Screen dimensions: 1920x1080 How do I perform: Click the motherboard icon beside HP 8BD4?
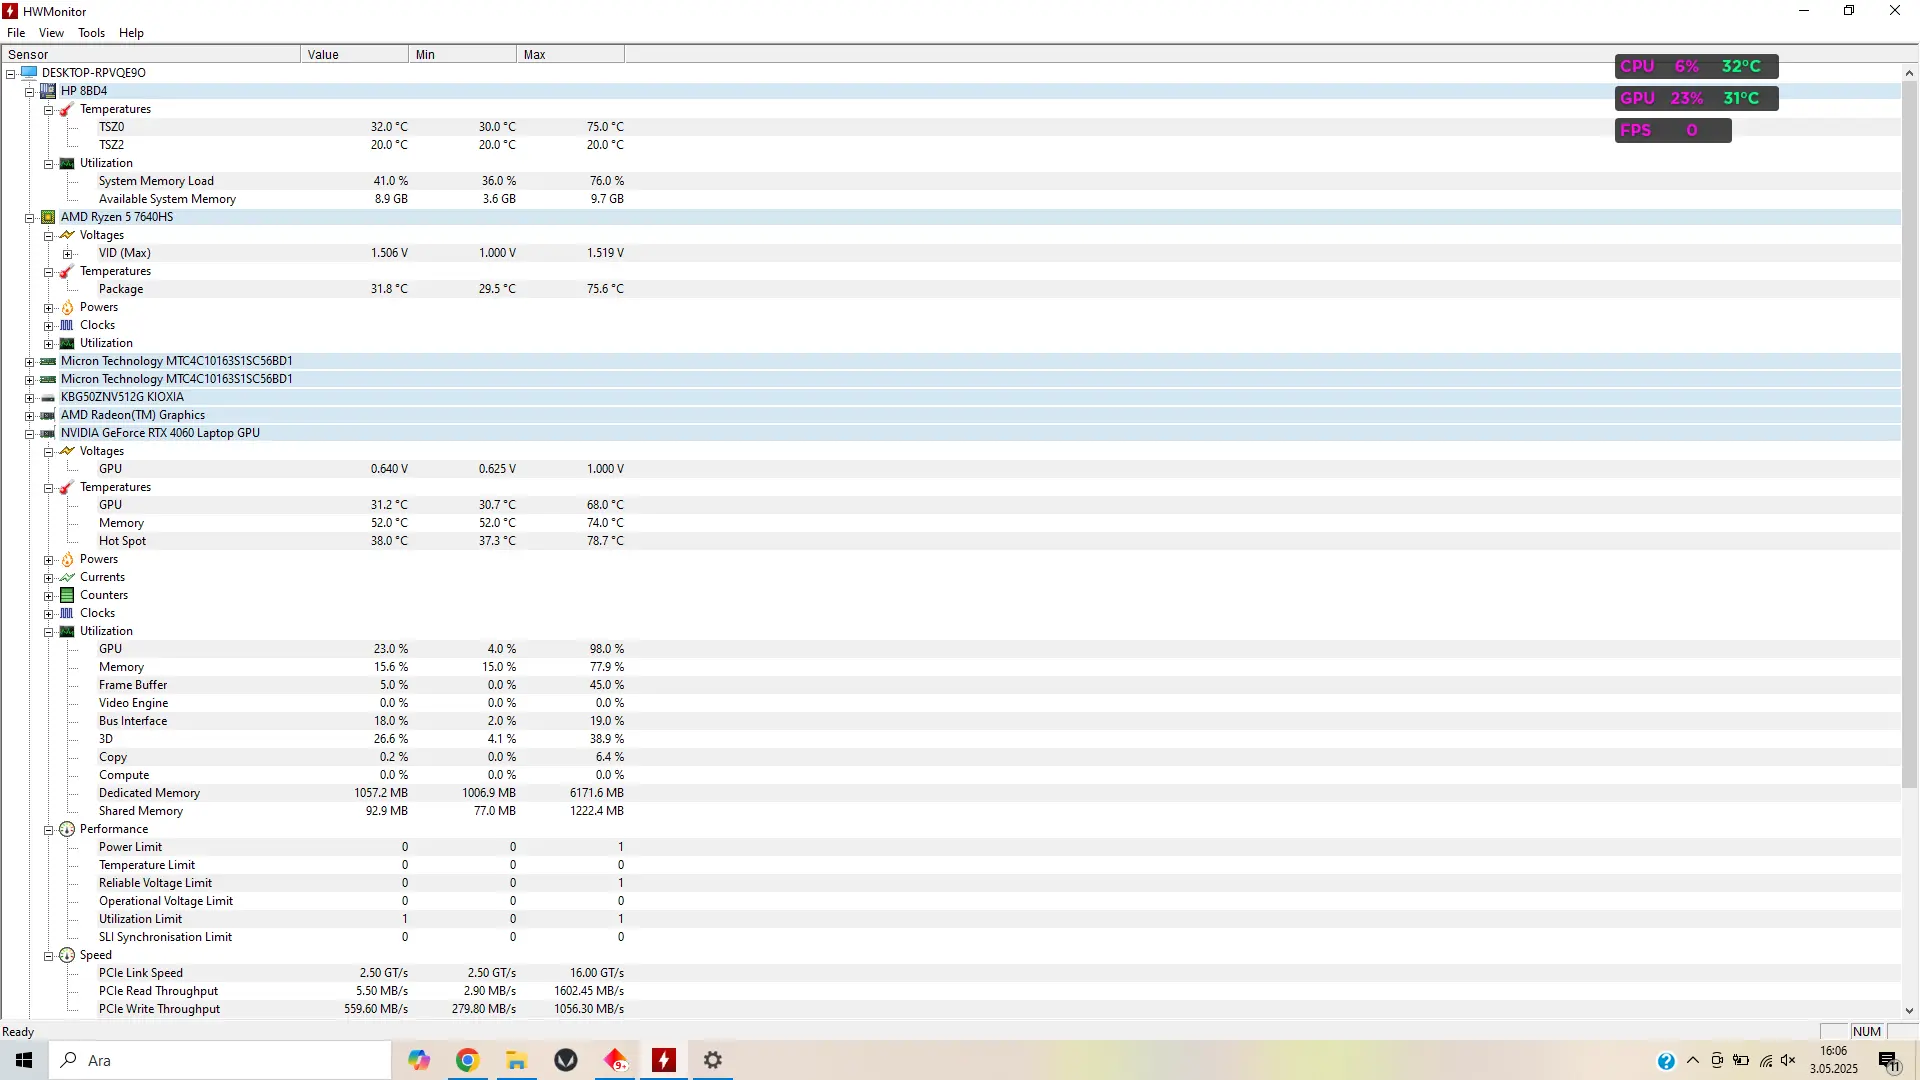coord(48,91)
